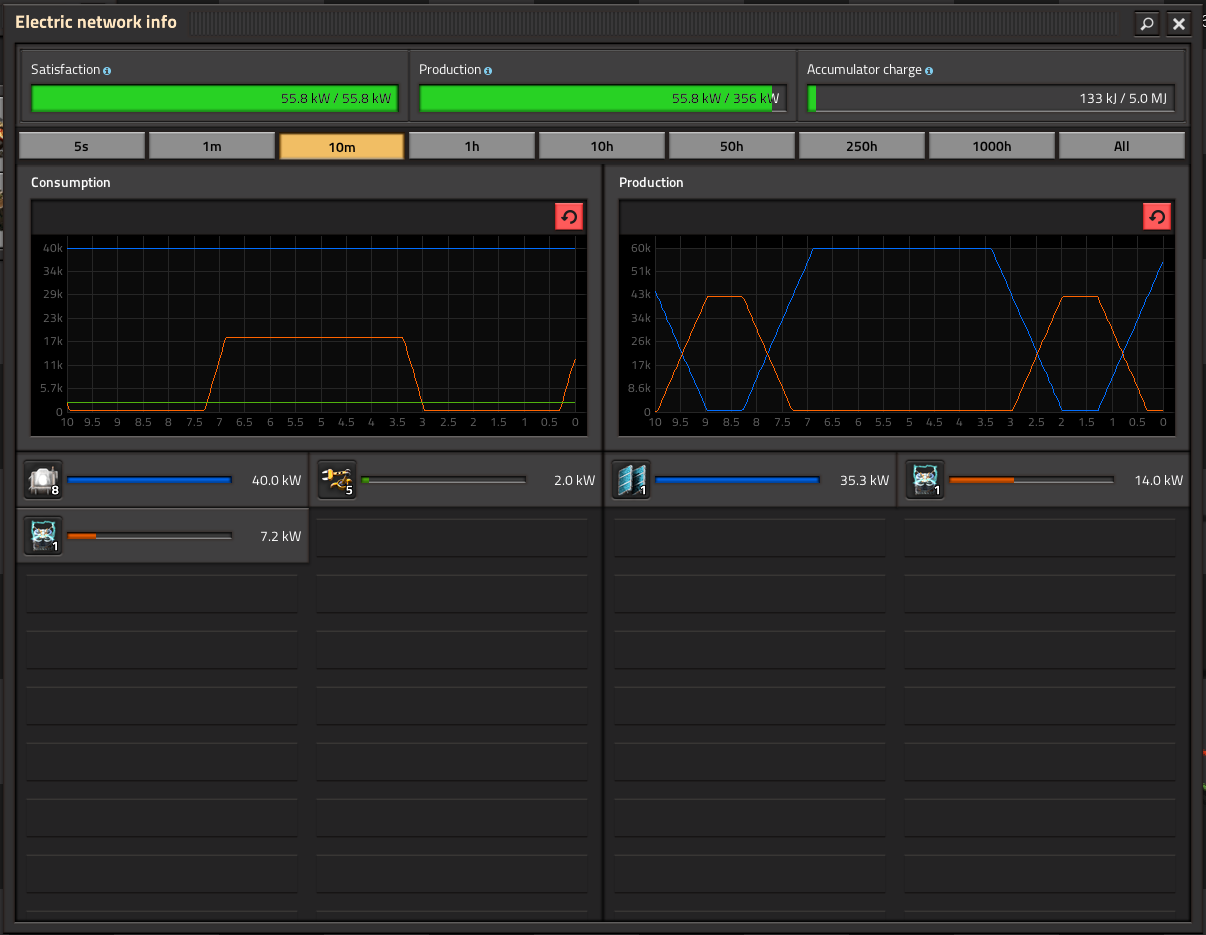The image size is (1206, 935).
Task: Click the info icon beside Satisfaction
Action: pos(107,71)
